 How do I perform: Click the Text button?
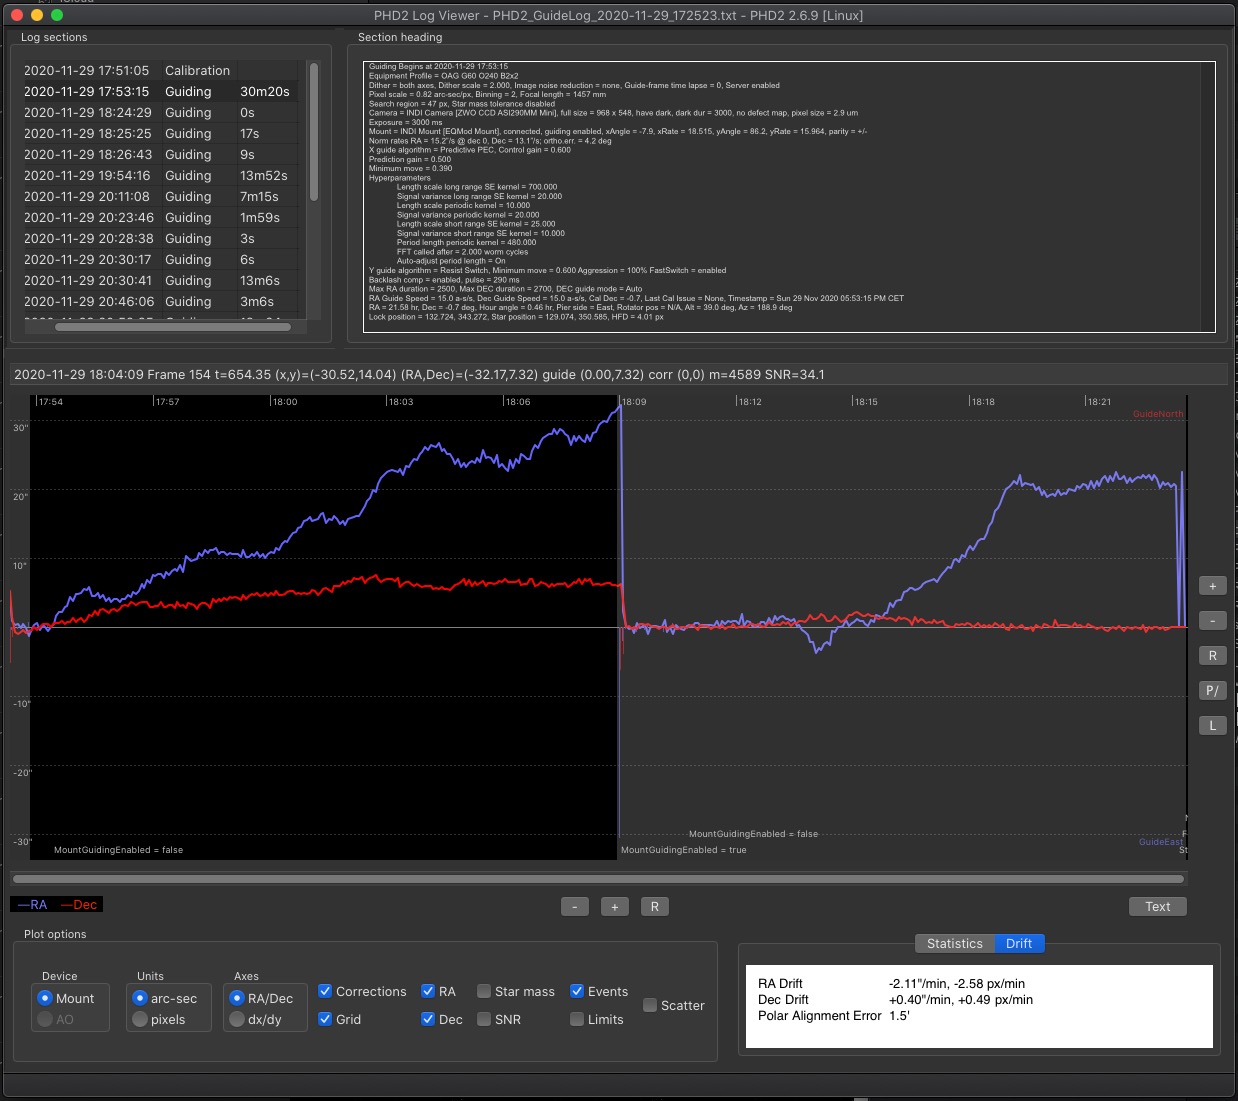[x=1158, y=907]
